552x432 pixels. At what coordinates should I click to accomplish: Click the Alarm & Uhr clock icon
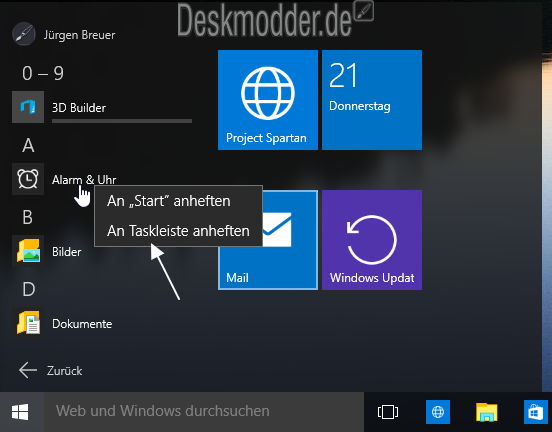click(x=28, y=179)
